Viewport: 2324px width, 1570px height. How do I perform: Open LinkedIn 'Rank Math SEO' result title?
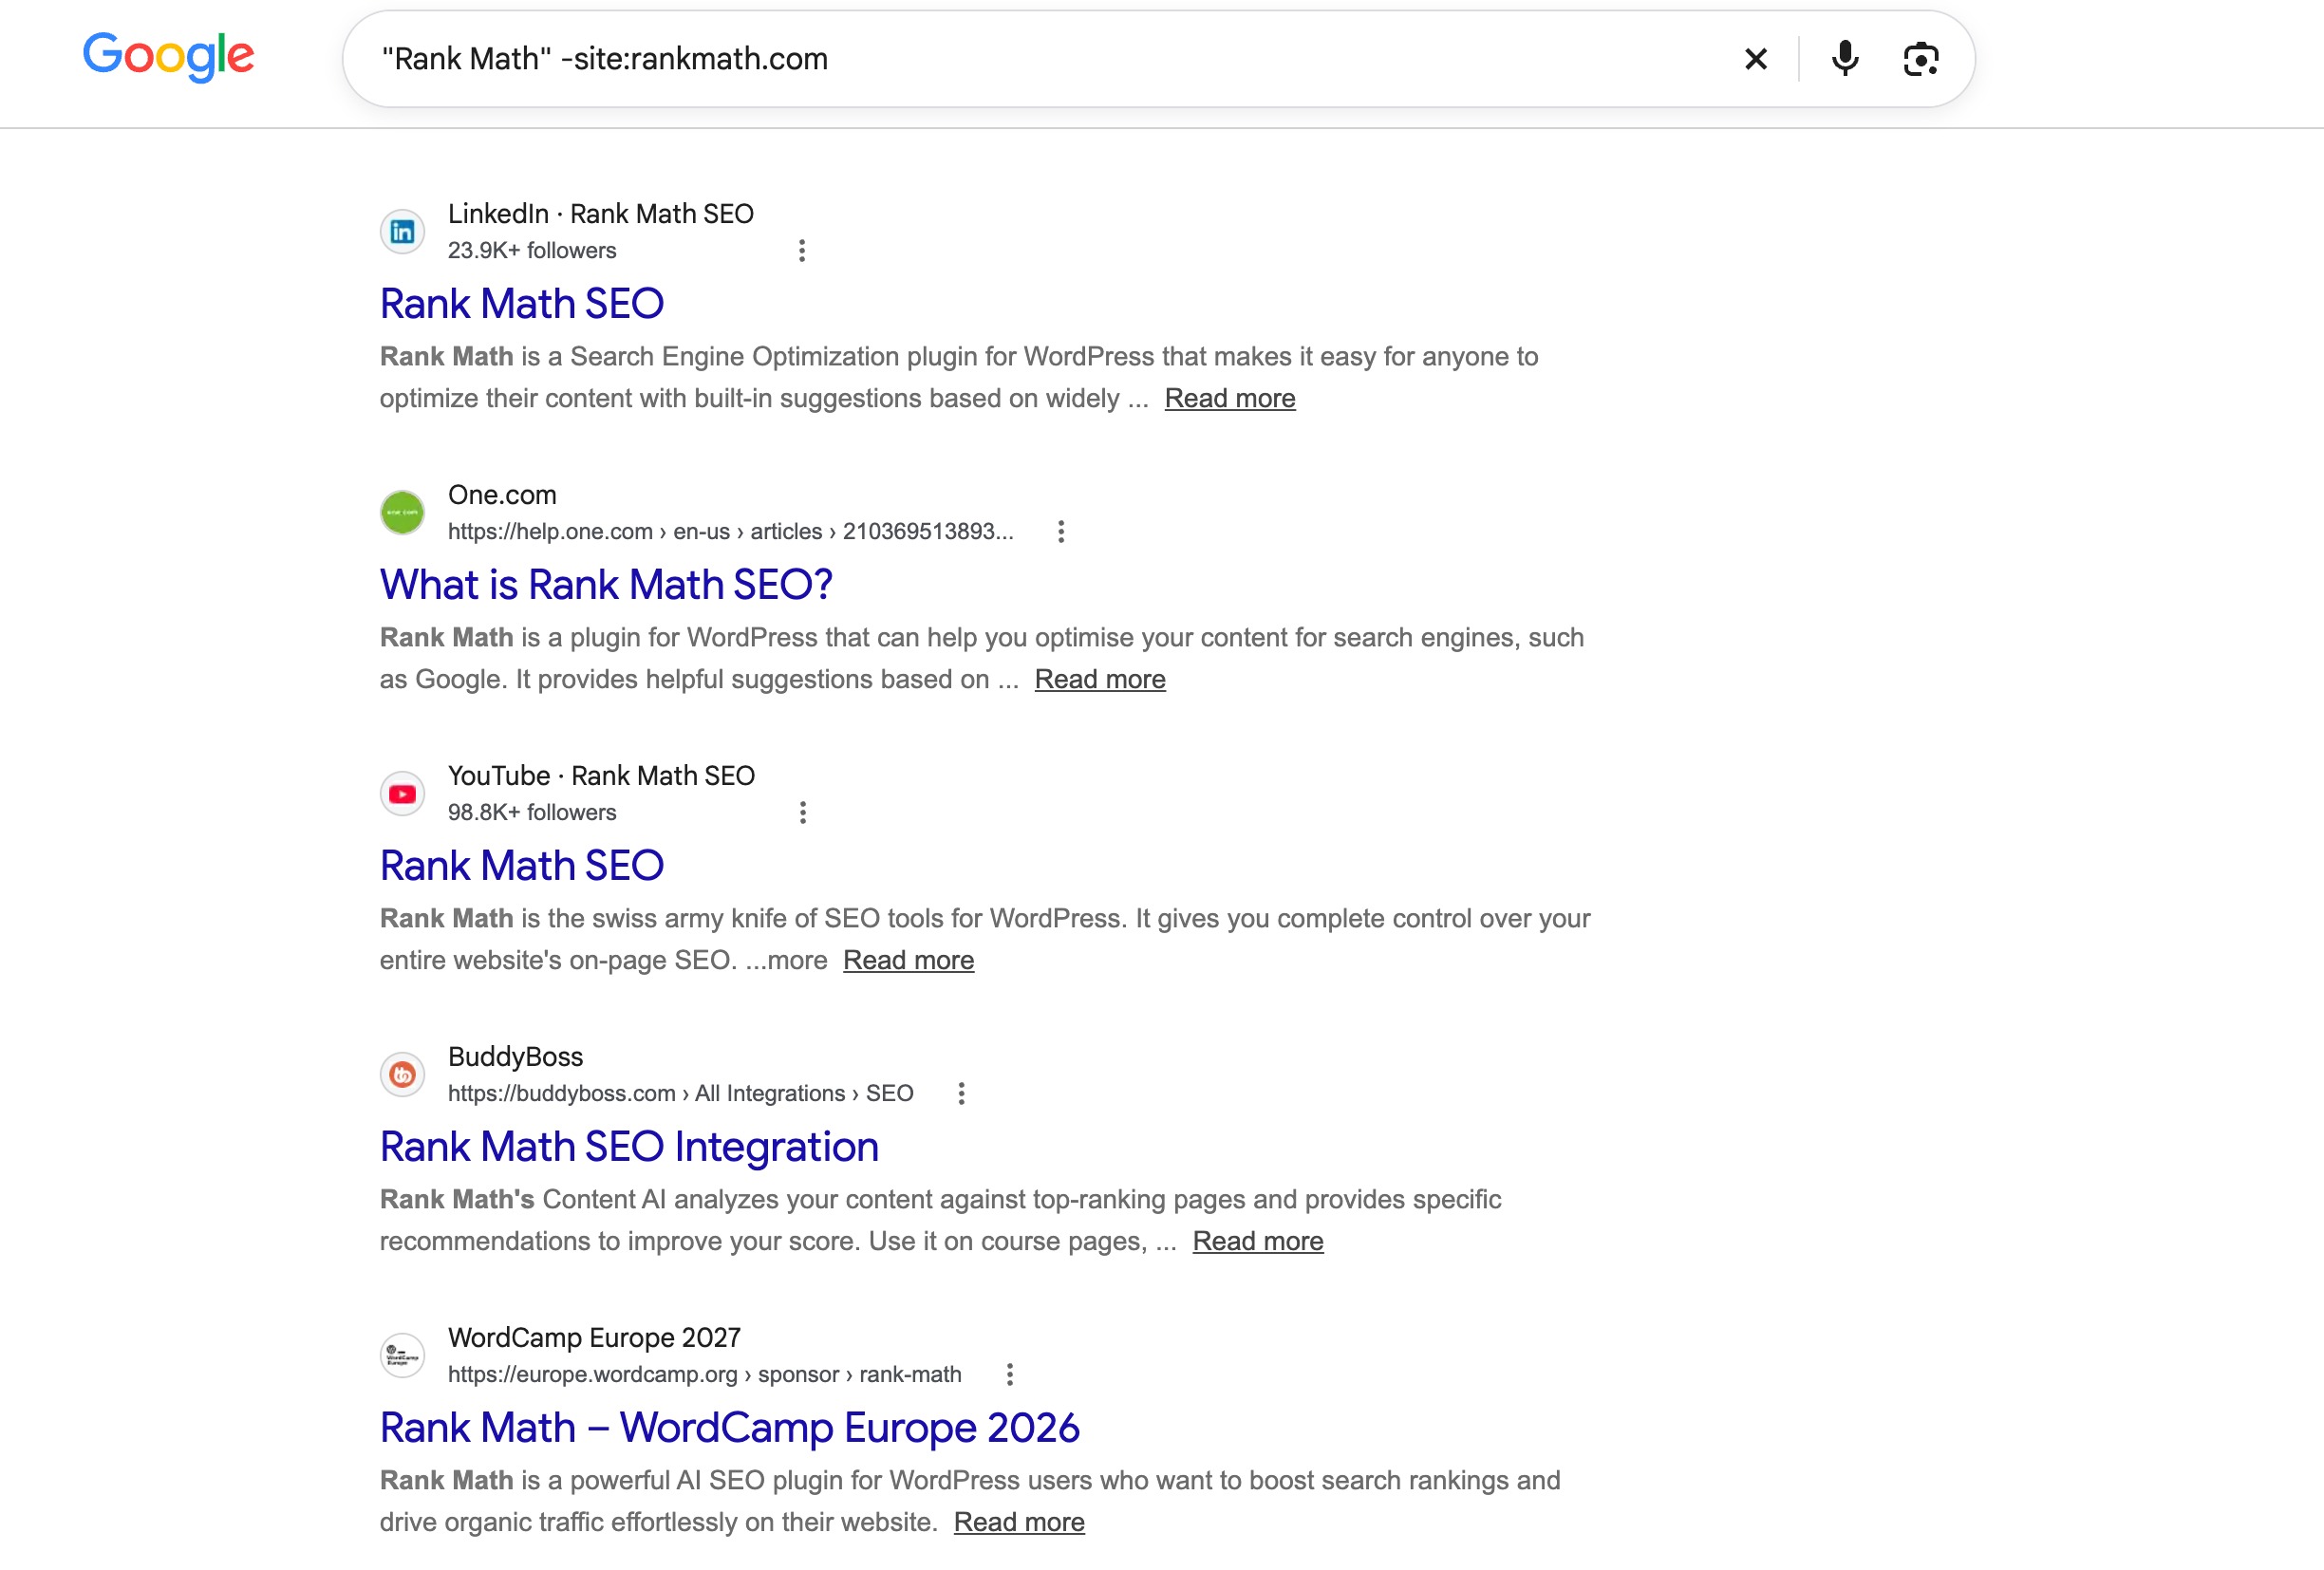point(521,304)
